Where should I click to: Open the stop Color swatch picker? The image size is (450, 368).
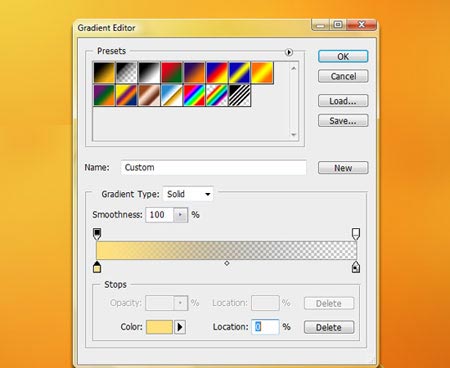pyautogui.click(x=159, y=327)
